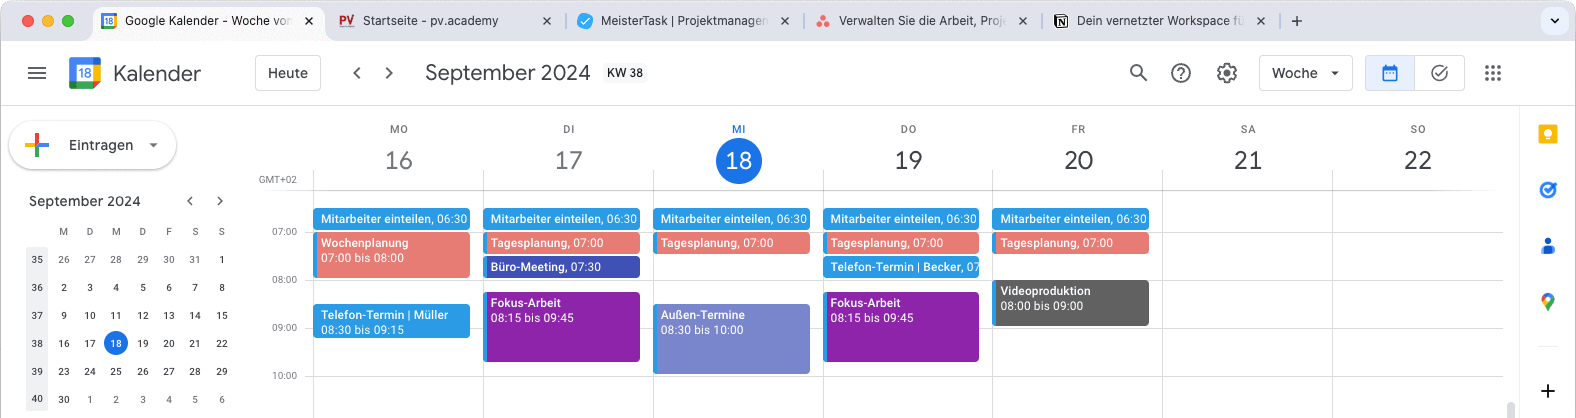
Task: Click the search magnifier icon
Action: coord(1138,73)
